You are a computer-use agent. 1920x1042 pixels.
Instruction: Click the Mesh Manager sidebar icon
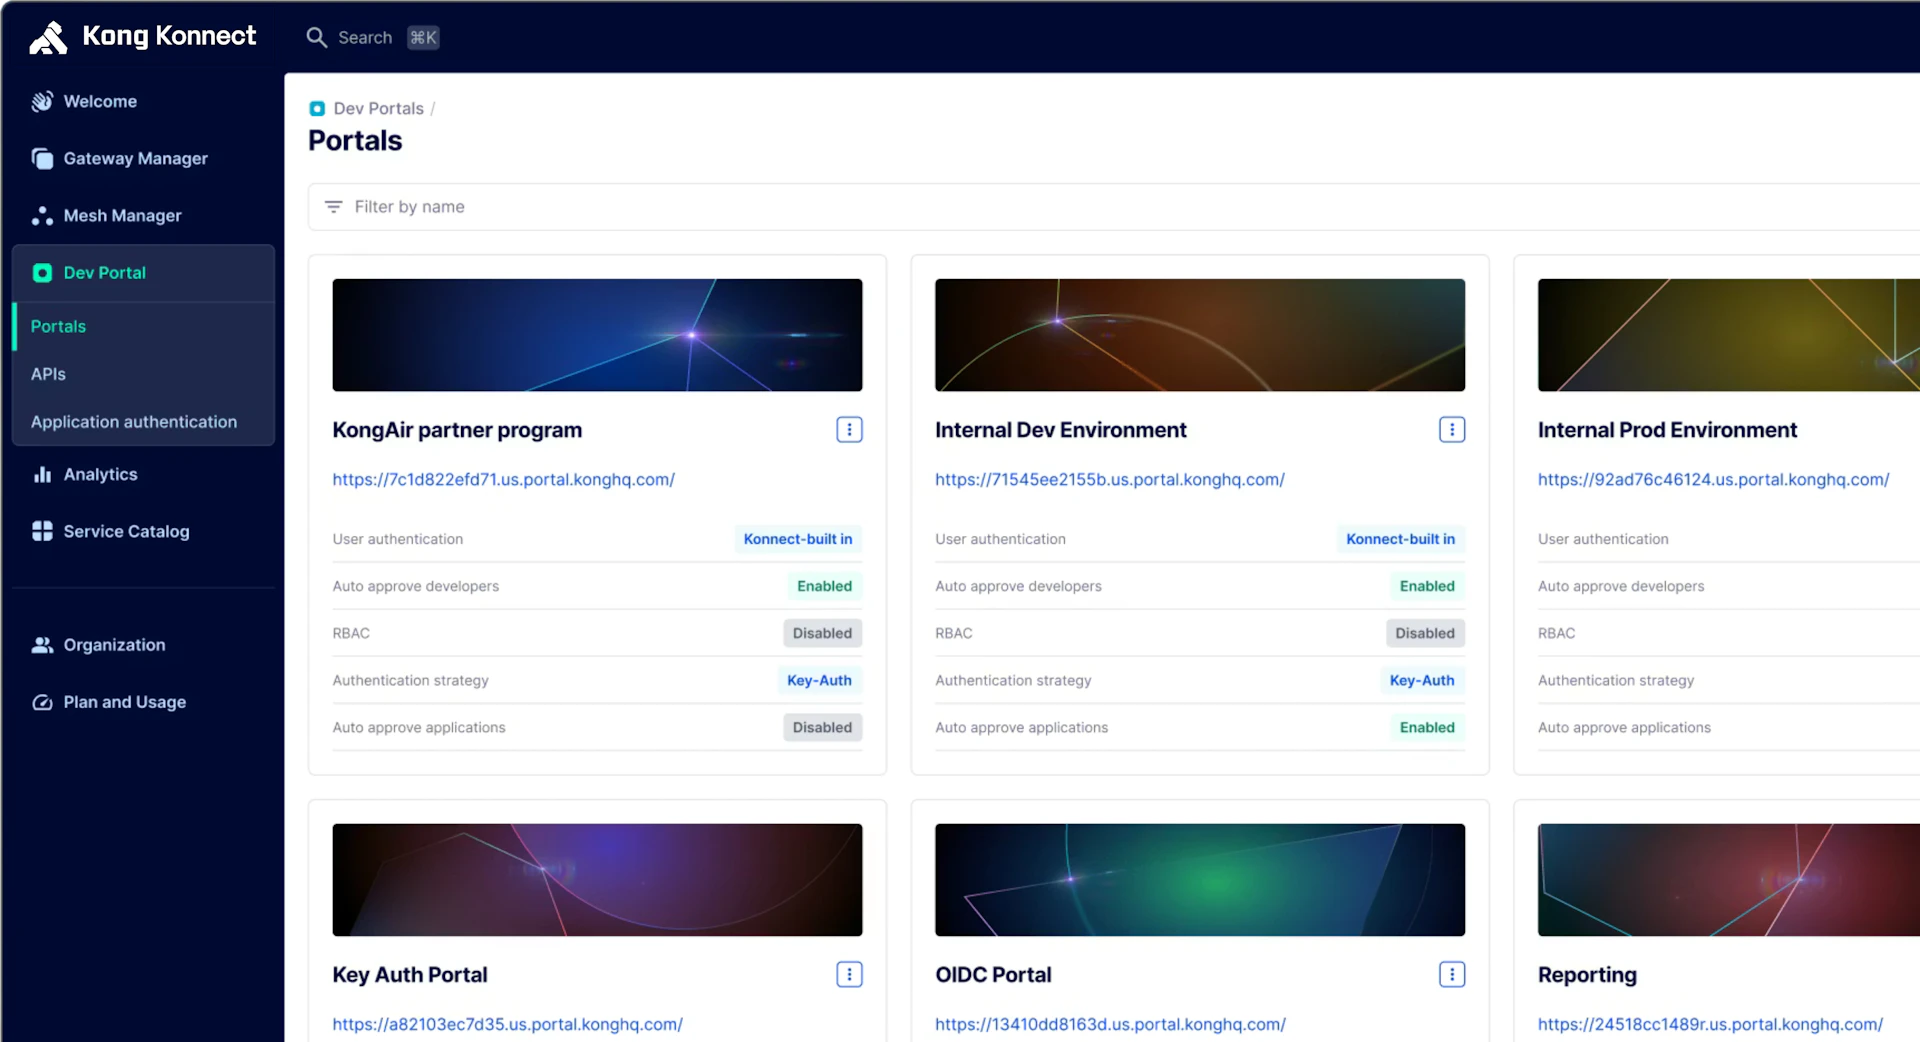pyautogui.click(x=42, y=215)
